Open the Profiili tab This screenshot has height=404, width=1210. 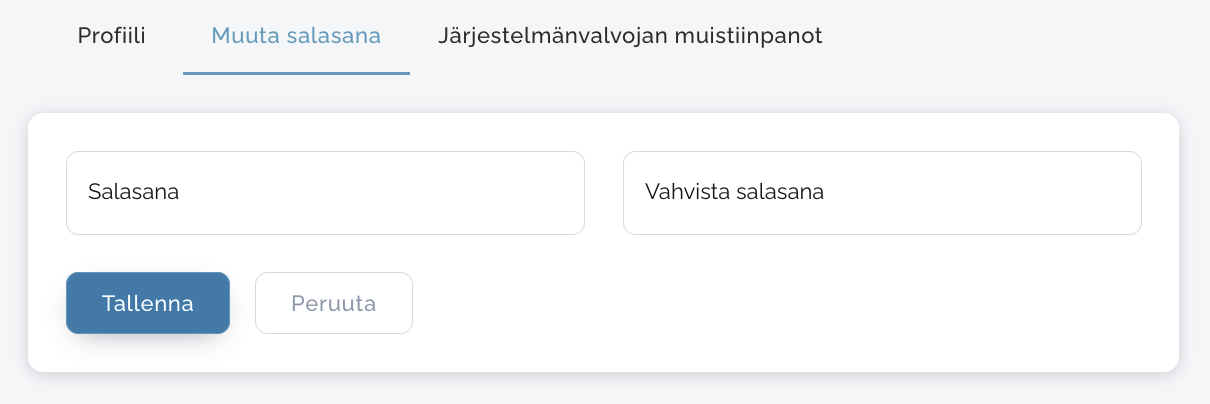(x=112, y=37)
